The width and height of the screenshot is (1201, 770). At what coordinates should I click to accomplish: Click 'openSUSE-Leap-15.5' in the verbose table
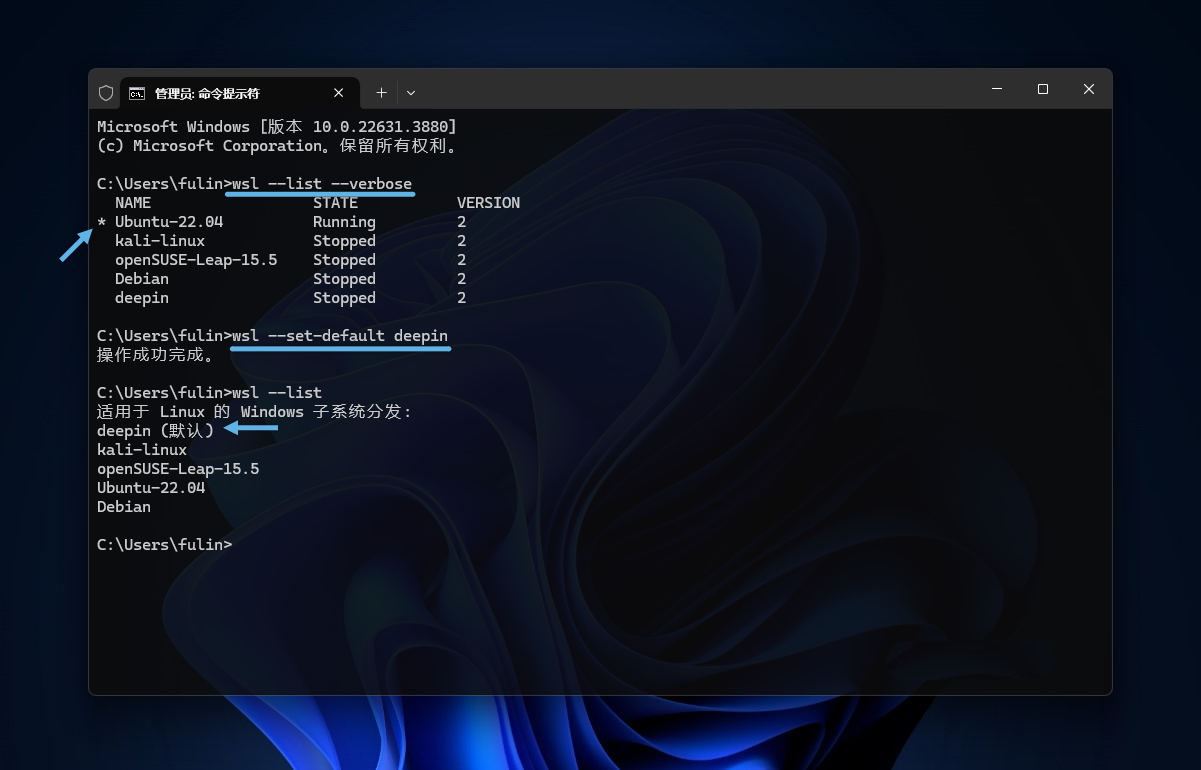[x=196, y=260]
